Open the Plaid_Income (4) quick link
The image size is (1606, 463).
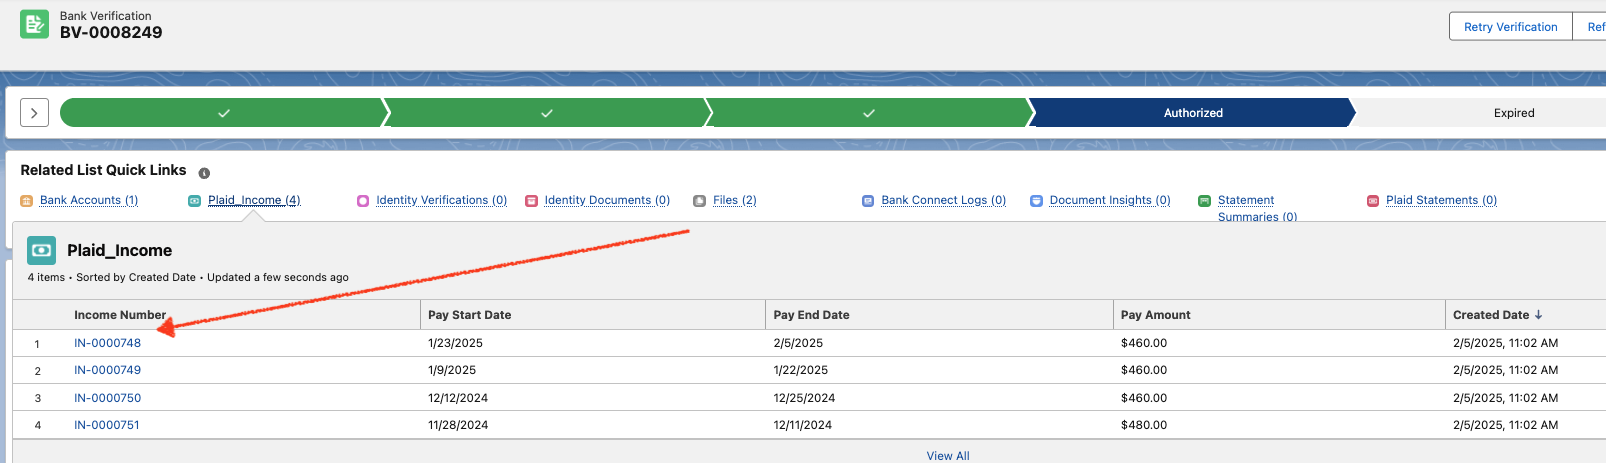point(254,200)
